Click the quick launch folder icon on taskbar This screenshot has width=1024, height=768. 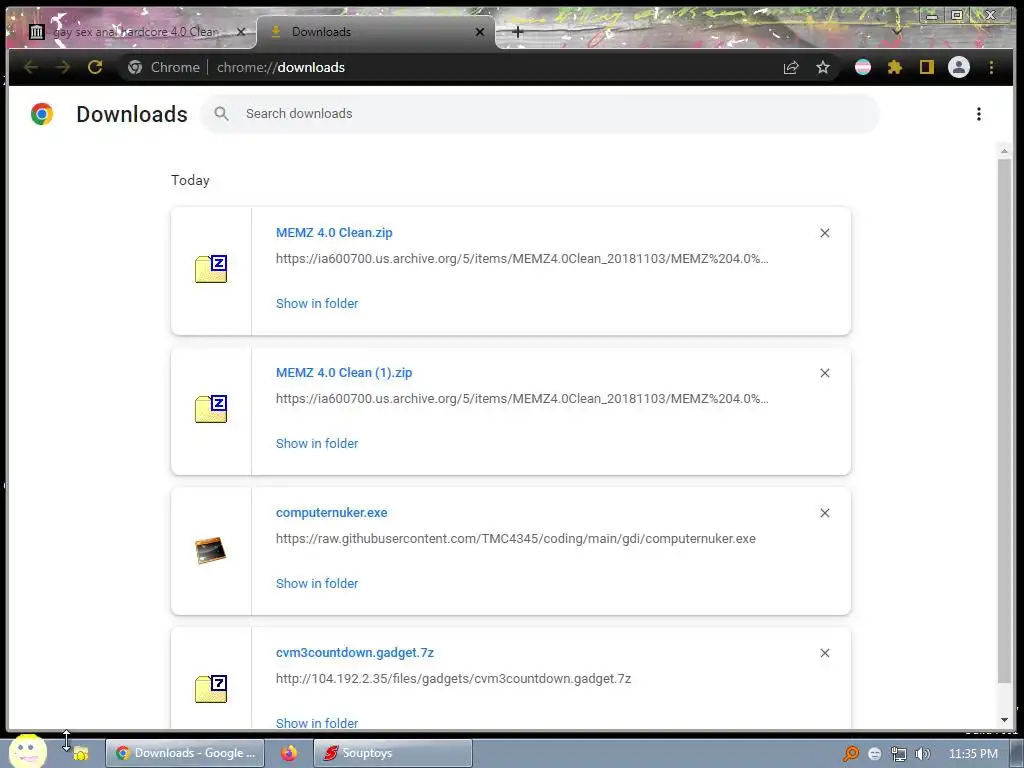click(x=81, y=754)
